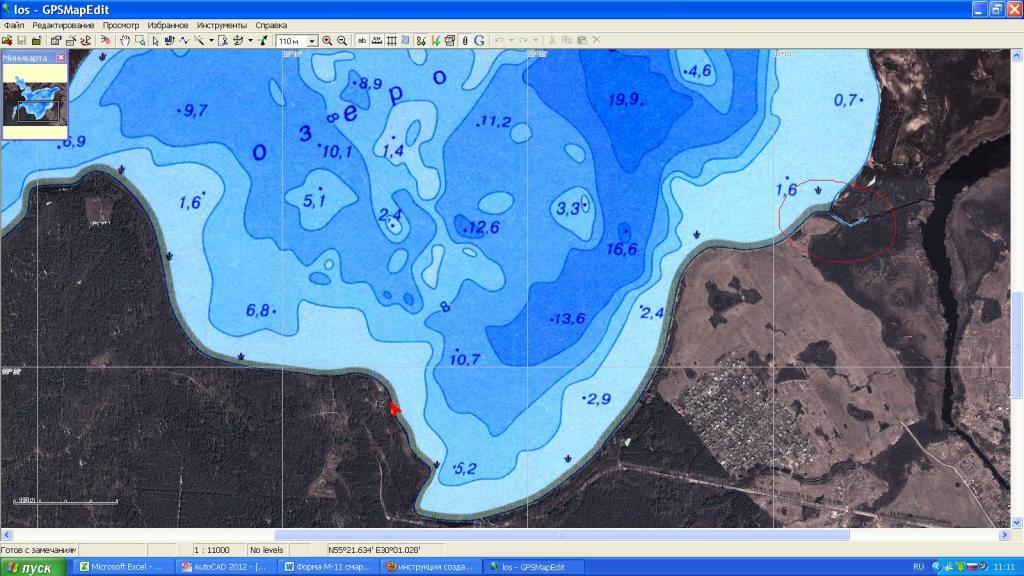
Task: Select the hand pan tool
Action: (x=125, y=41)
